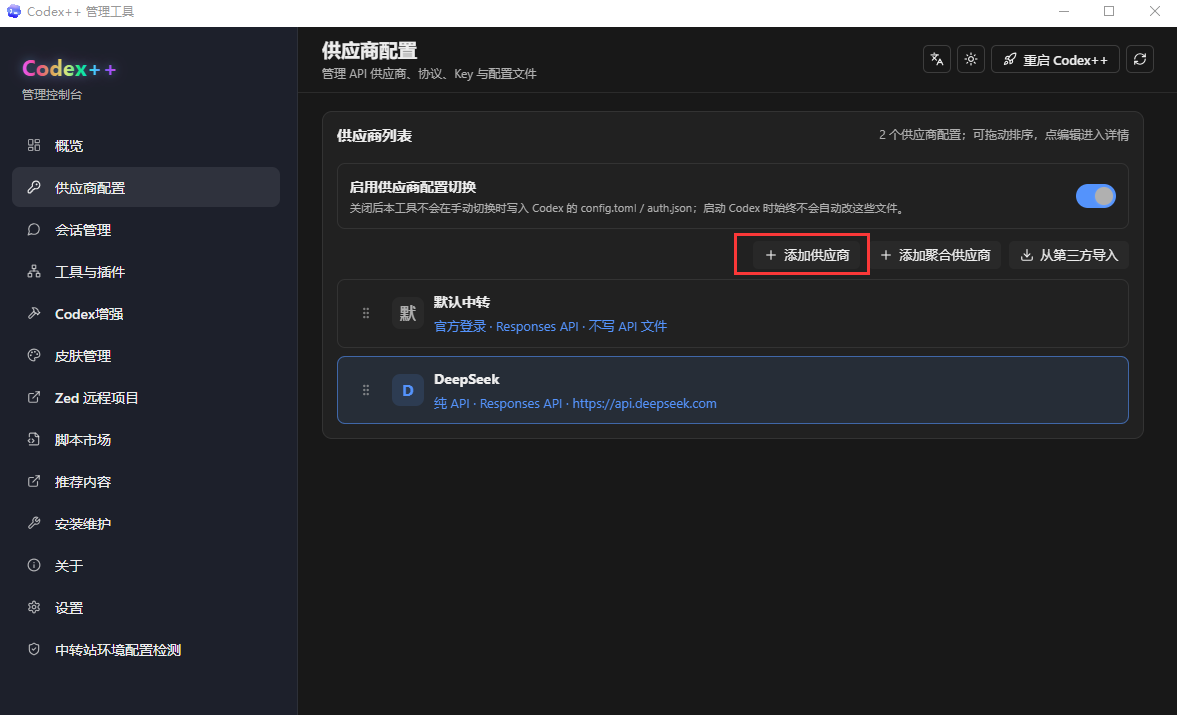Image resolution: width=1177 pixels, height=715 pixels.
Task: Click the language translate icon in header
Action: pos(937,59)
